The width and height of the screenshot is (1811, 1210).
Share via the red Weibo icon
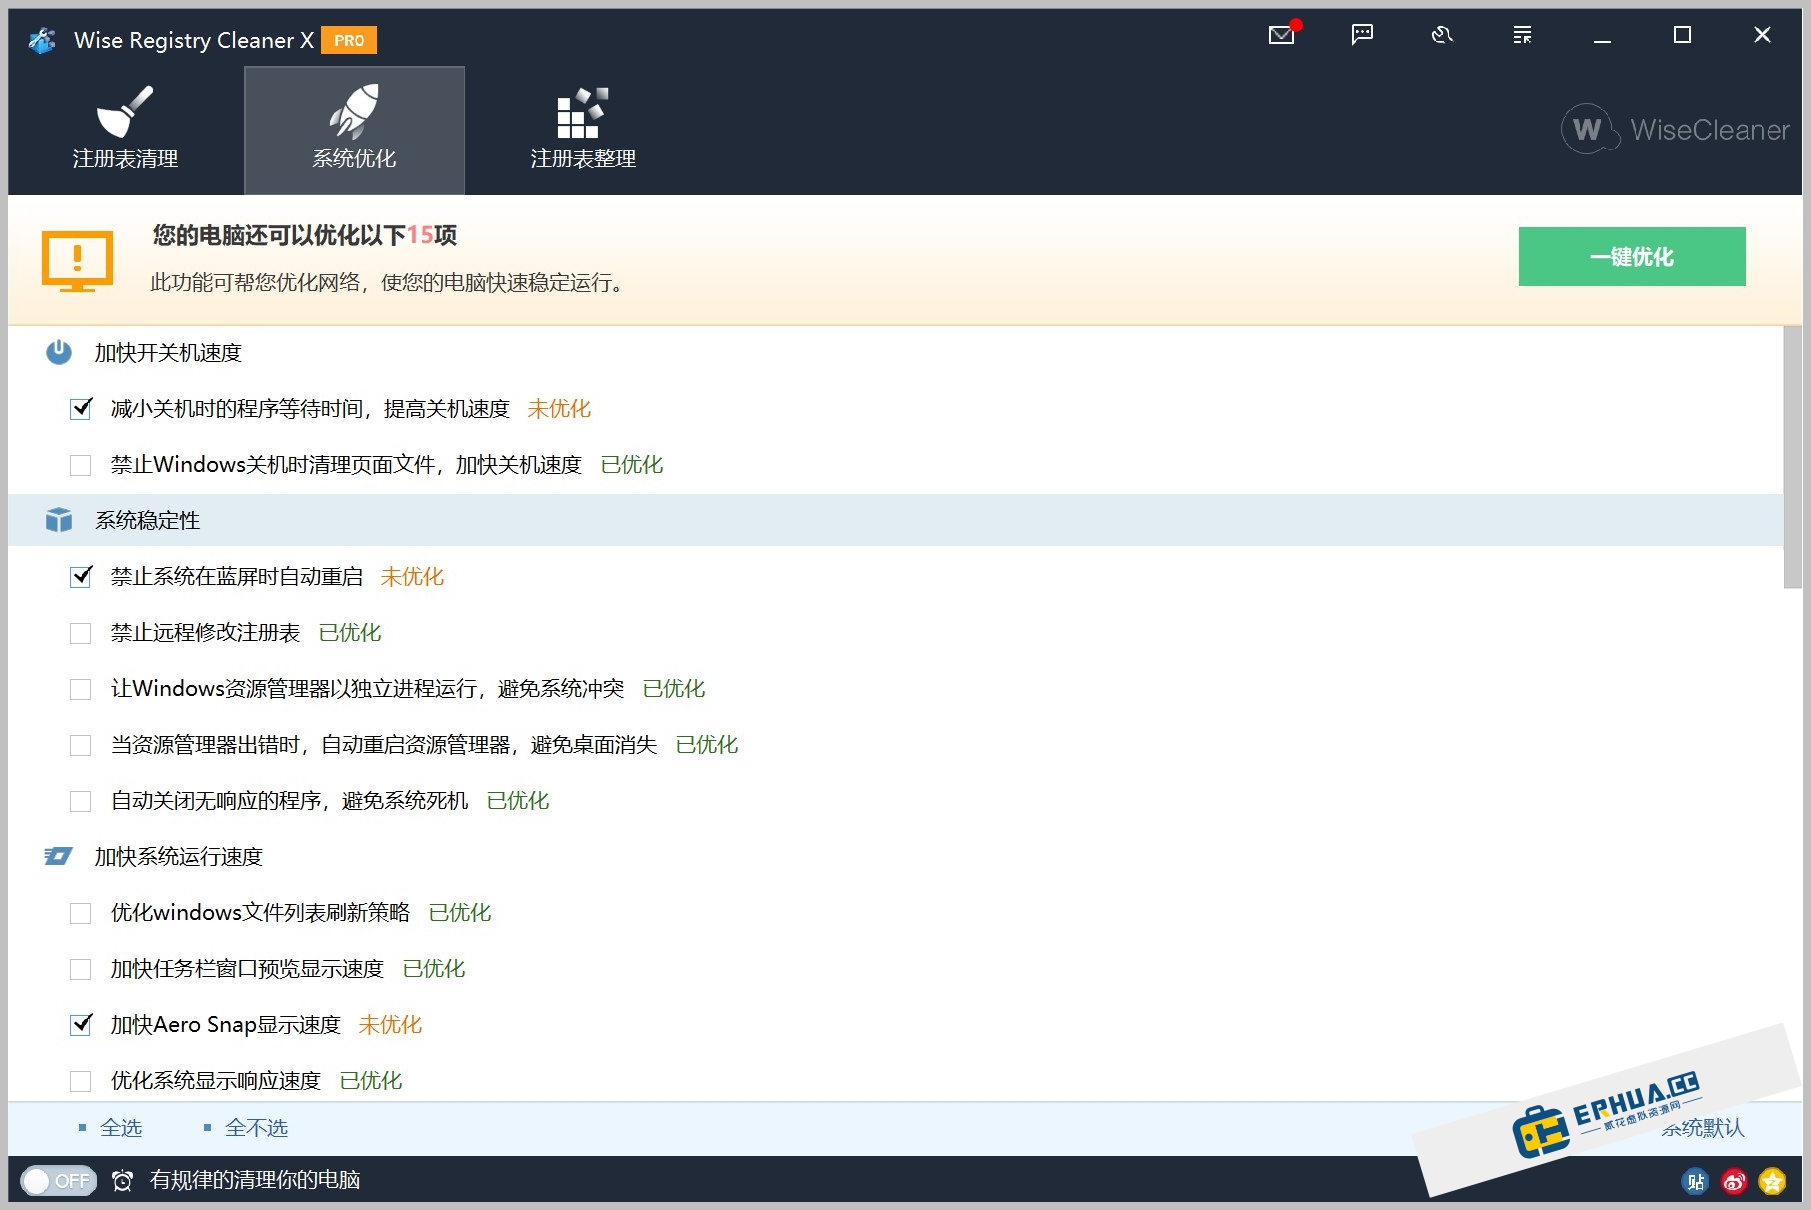(x=1733, y=1181)
